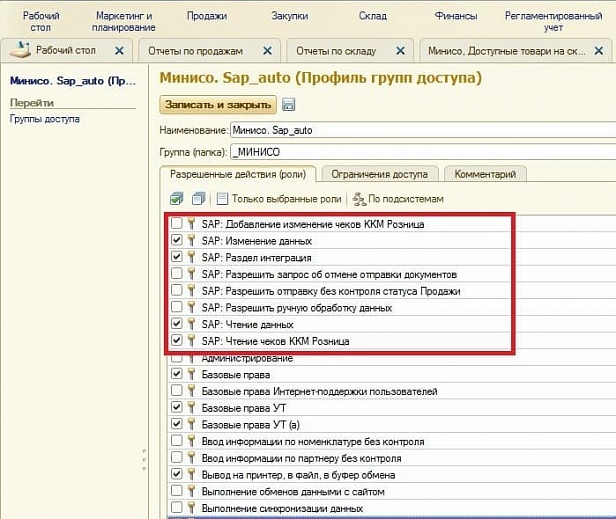Open the Комментарий tab
Viewport: 616px width, 519px height.
tap(485, 174)
